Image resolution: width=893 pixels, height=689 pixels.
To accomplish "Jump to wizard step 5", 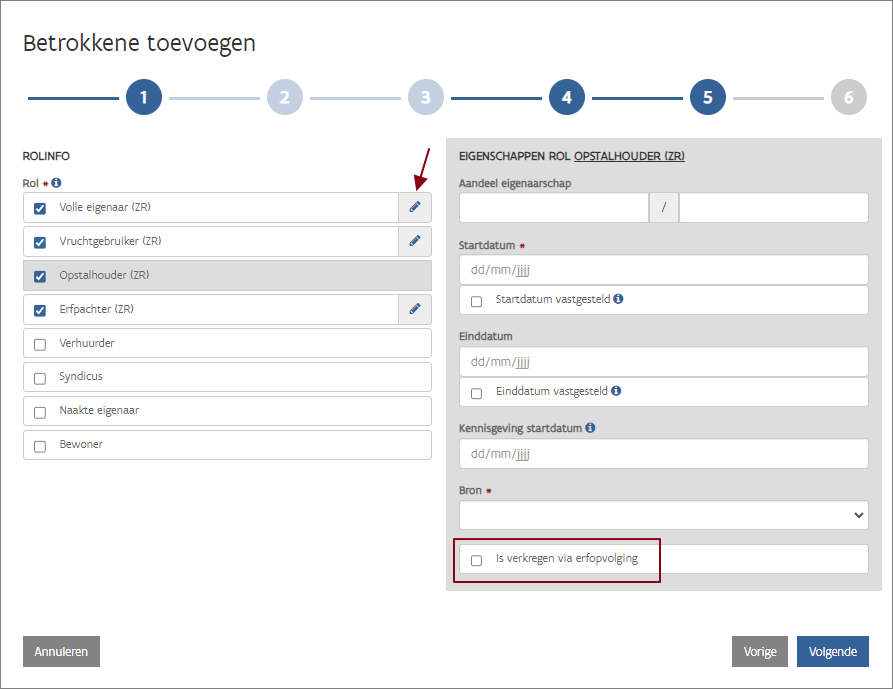I will coord(707,98).
